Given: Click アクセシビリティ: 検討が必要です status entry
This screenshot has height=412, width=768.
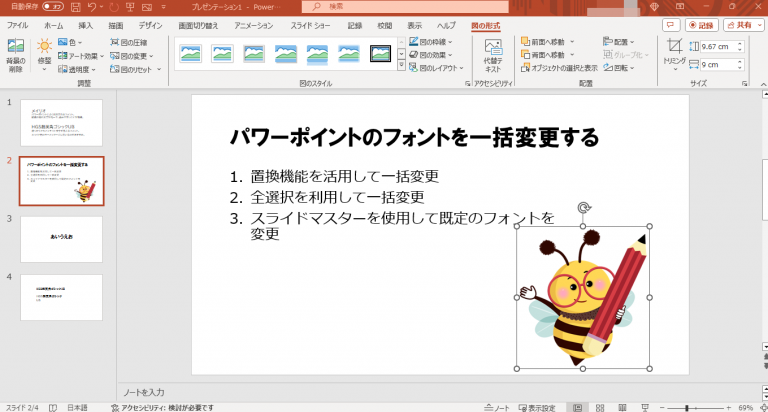Looking at the screenshot, I should pos(163,408).
